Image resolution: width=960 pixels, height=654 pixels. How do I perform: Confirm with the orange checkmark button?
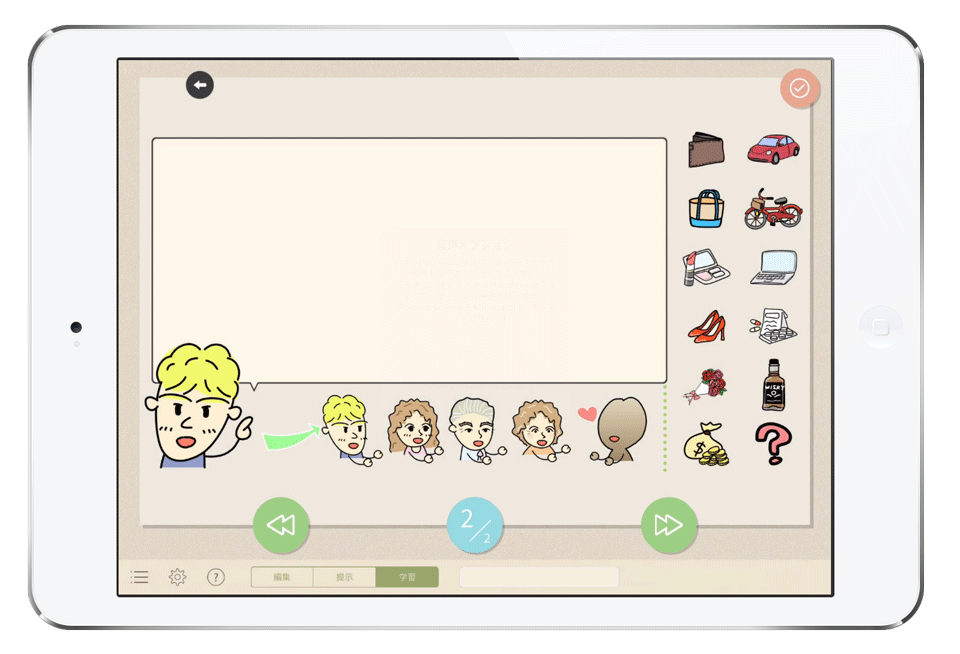click(799, 88)
